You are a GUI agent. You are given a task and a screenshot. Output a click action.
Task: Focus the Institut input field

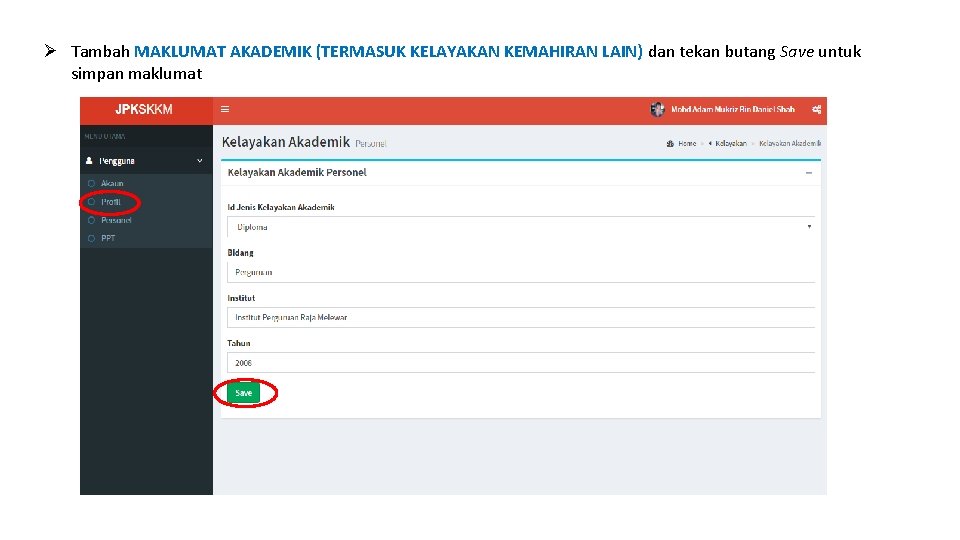521,318
